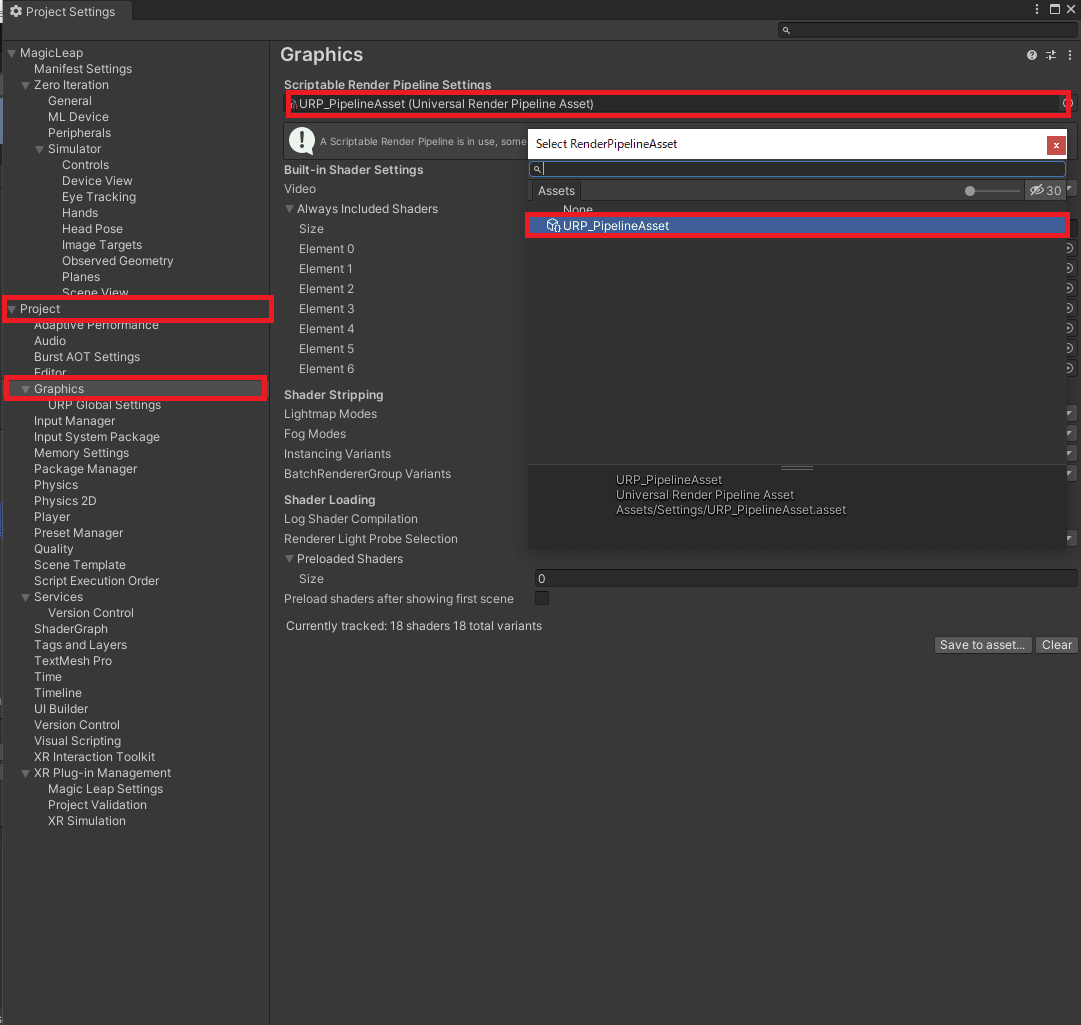Open the Project Settings window options menu
Viewport: 1081px width, 1025px height.
coord(1036,9)
